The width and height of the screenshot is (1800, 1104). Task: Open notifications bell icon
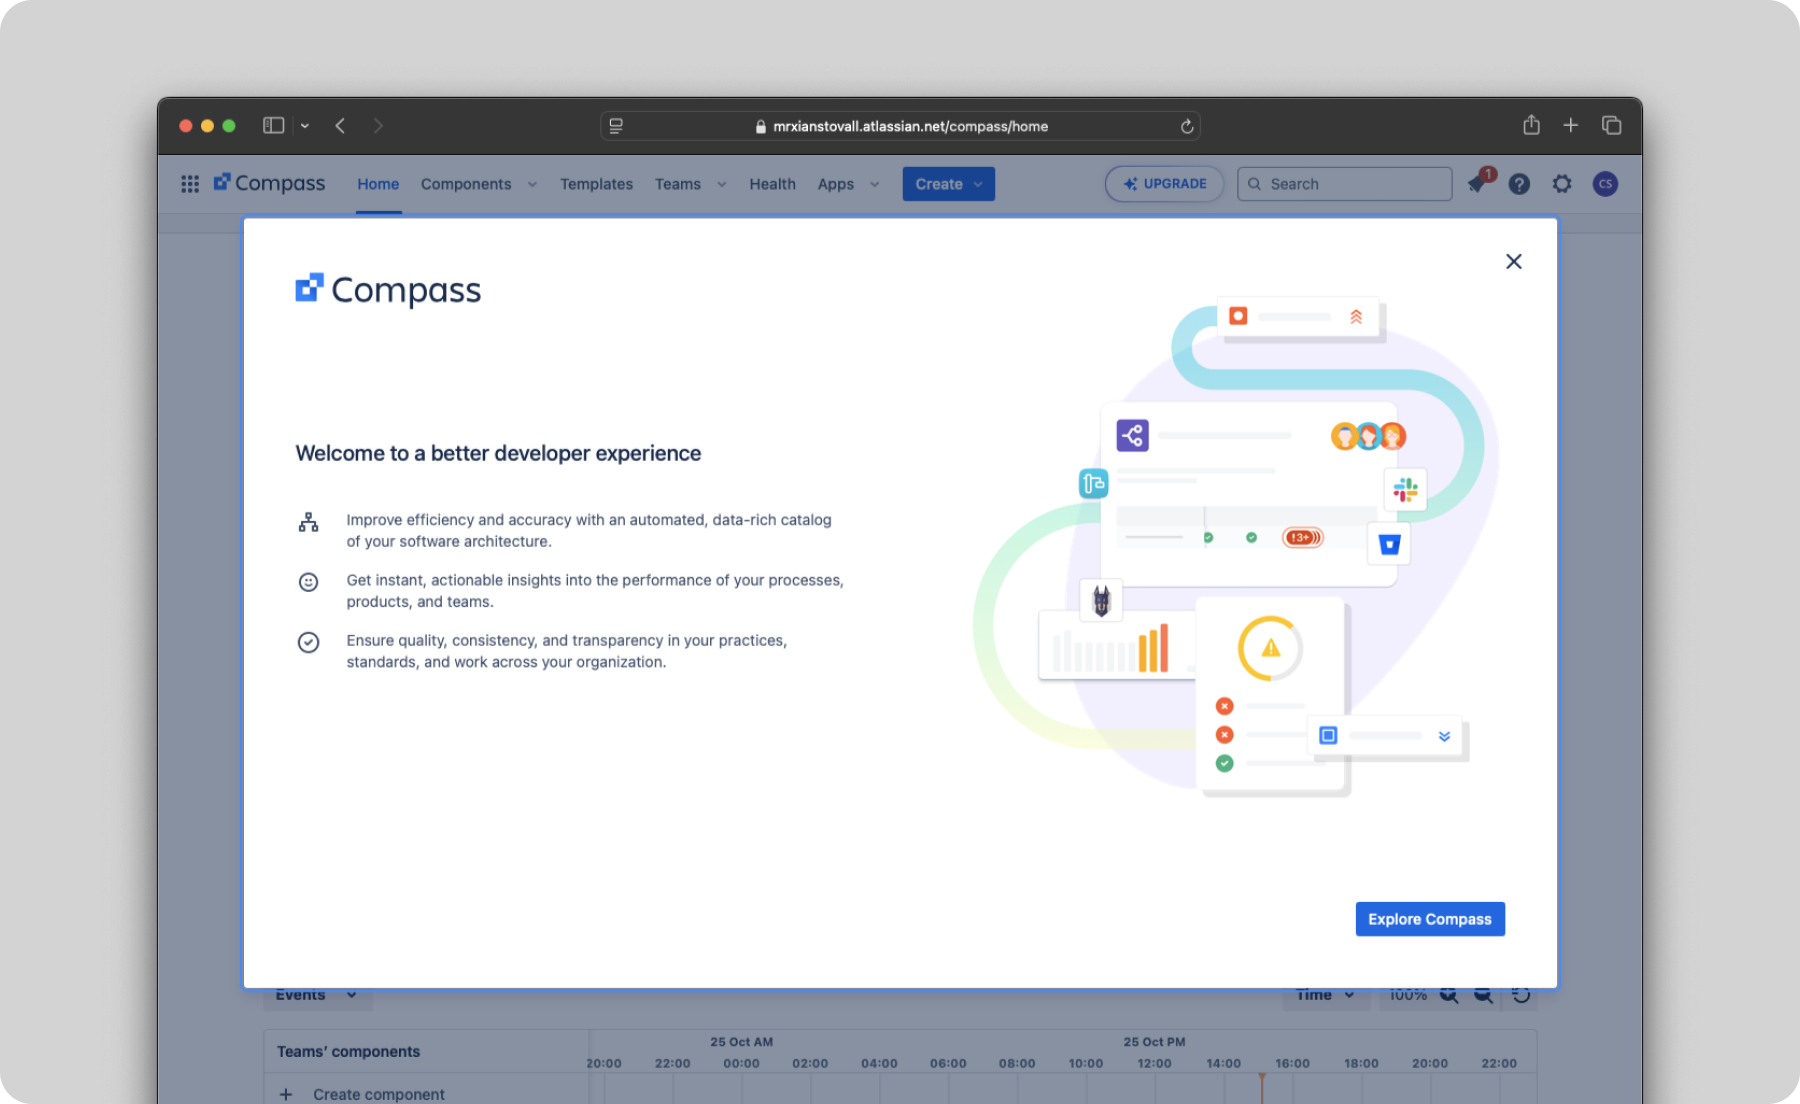1477,184
